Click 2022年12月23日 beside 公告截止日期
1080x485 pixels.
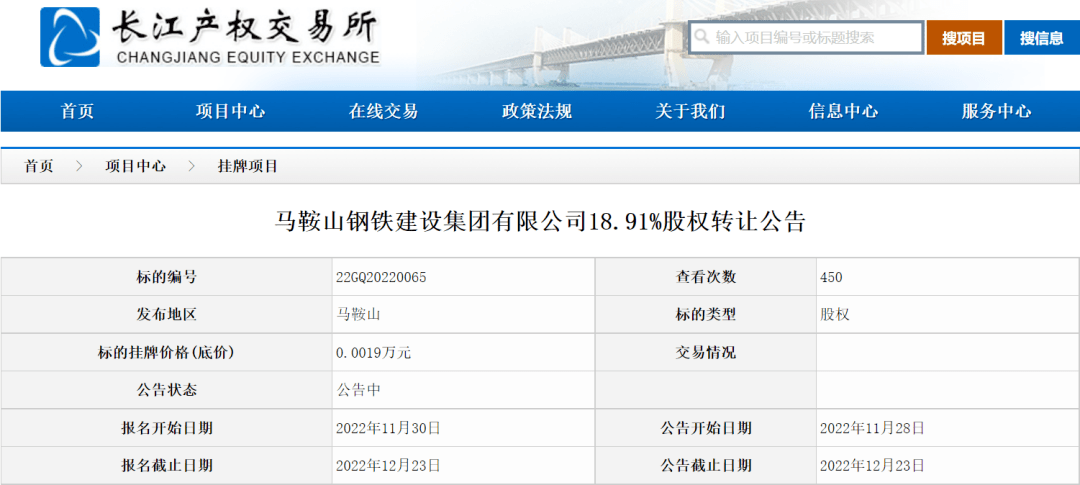coord(872,466)
